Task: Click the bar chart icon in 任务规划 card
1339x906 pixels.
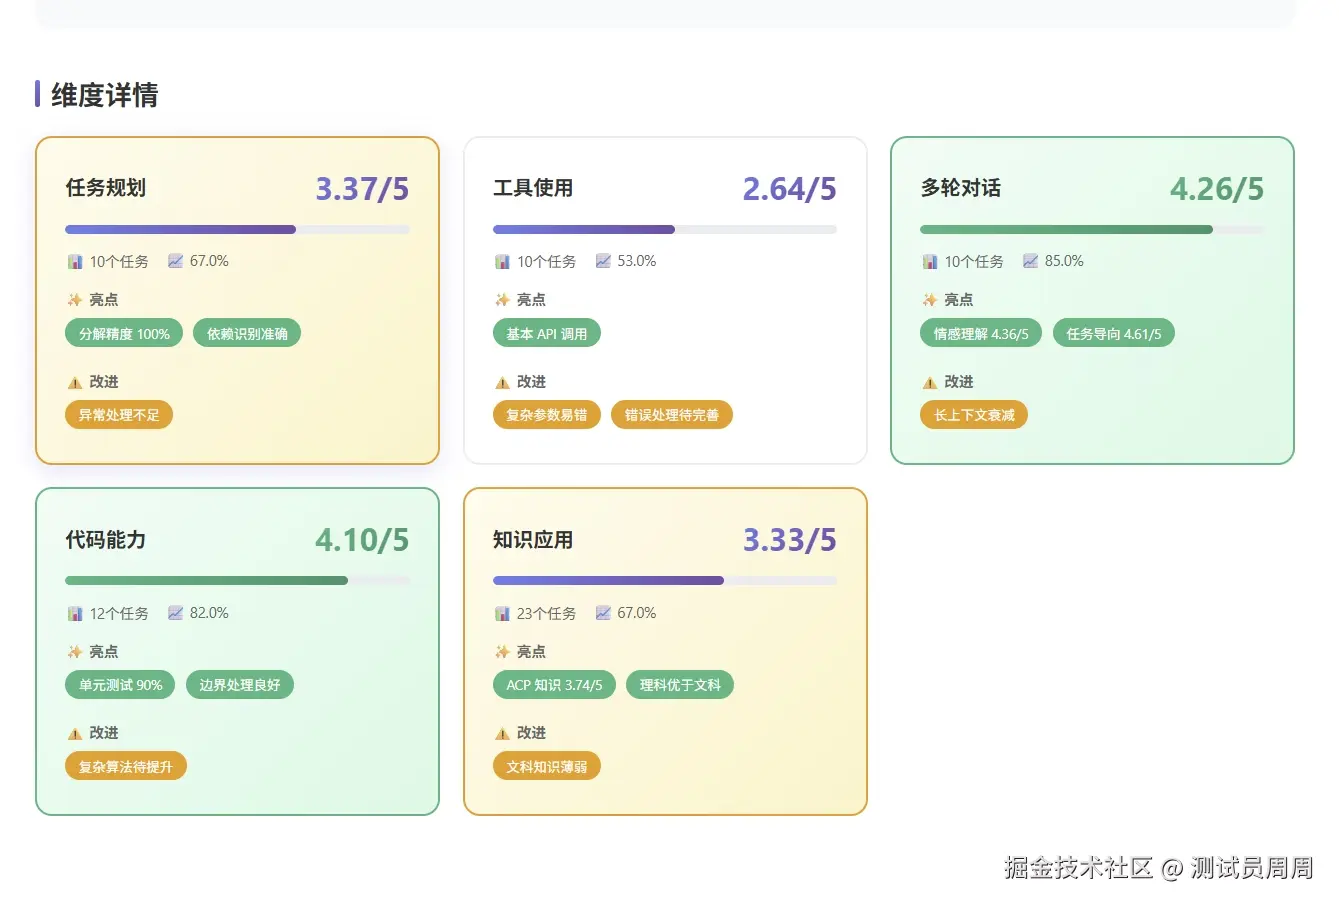Action: pyautogui.click(x=75, y=262)
